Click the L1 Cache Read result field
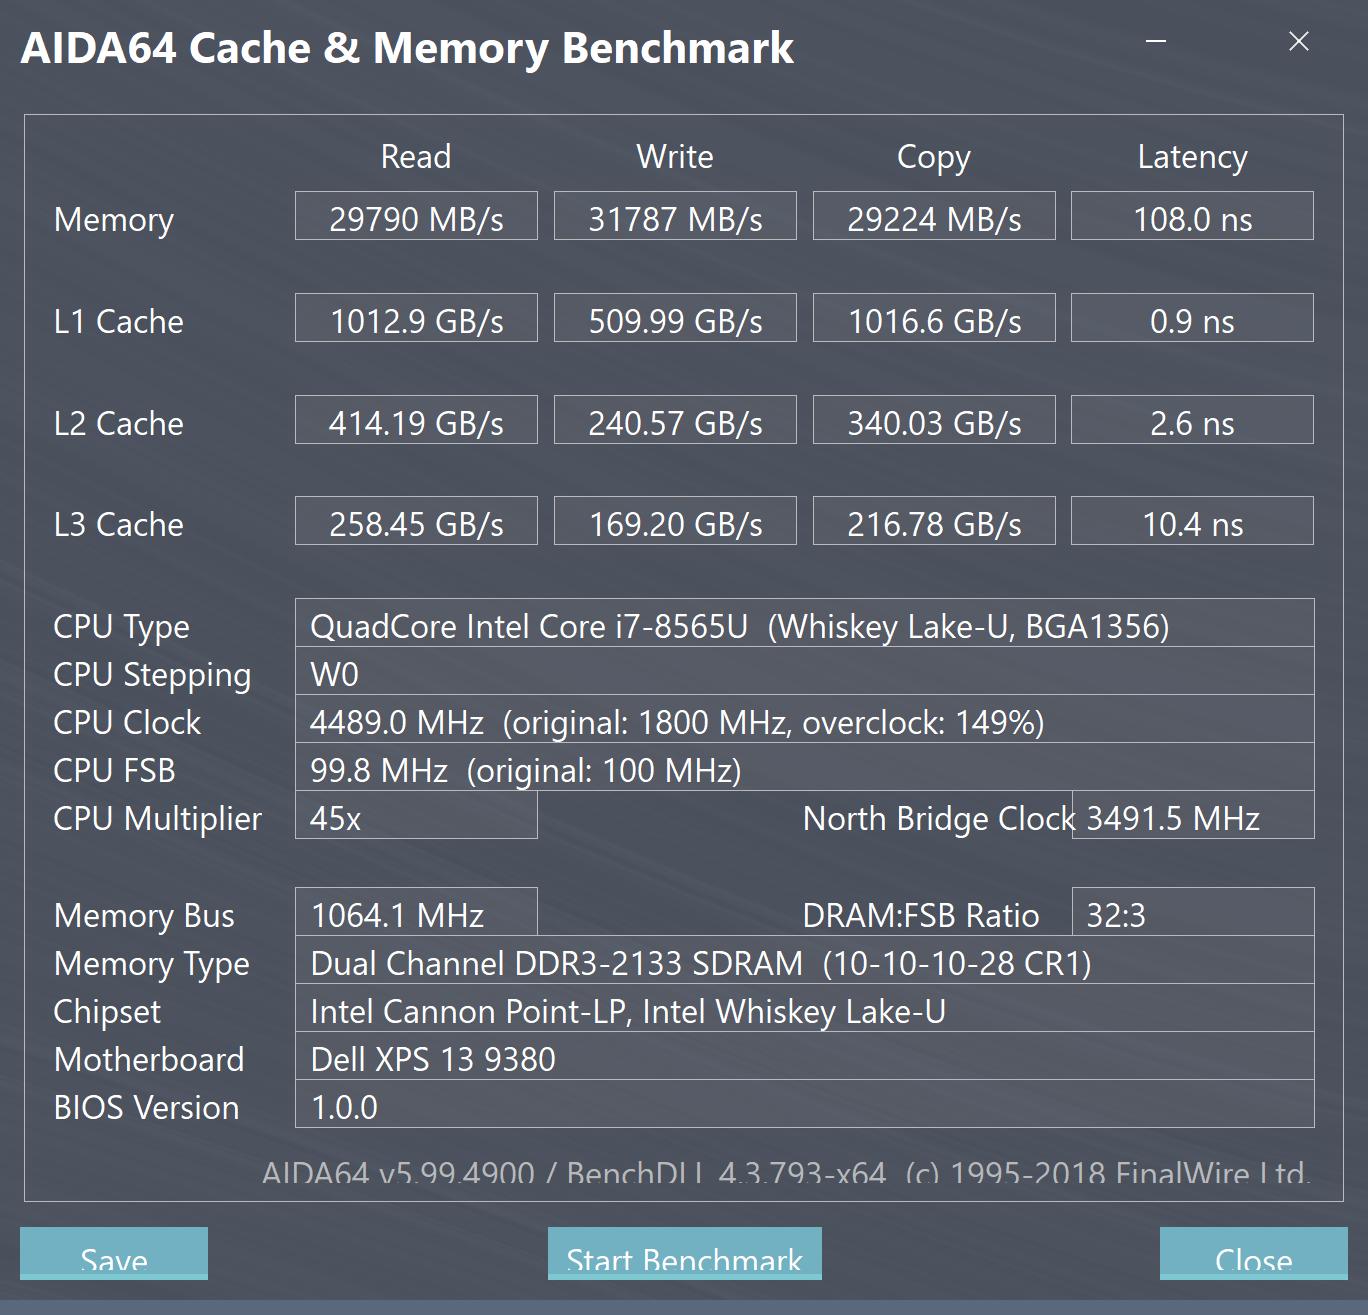Viewport: 1368px width, 1315px height. point(416,319)
